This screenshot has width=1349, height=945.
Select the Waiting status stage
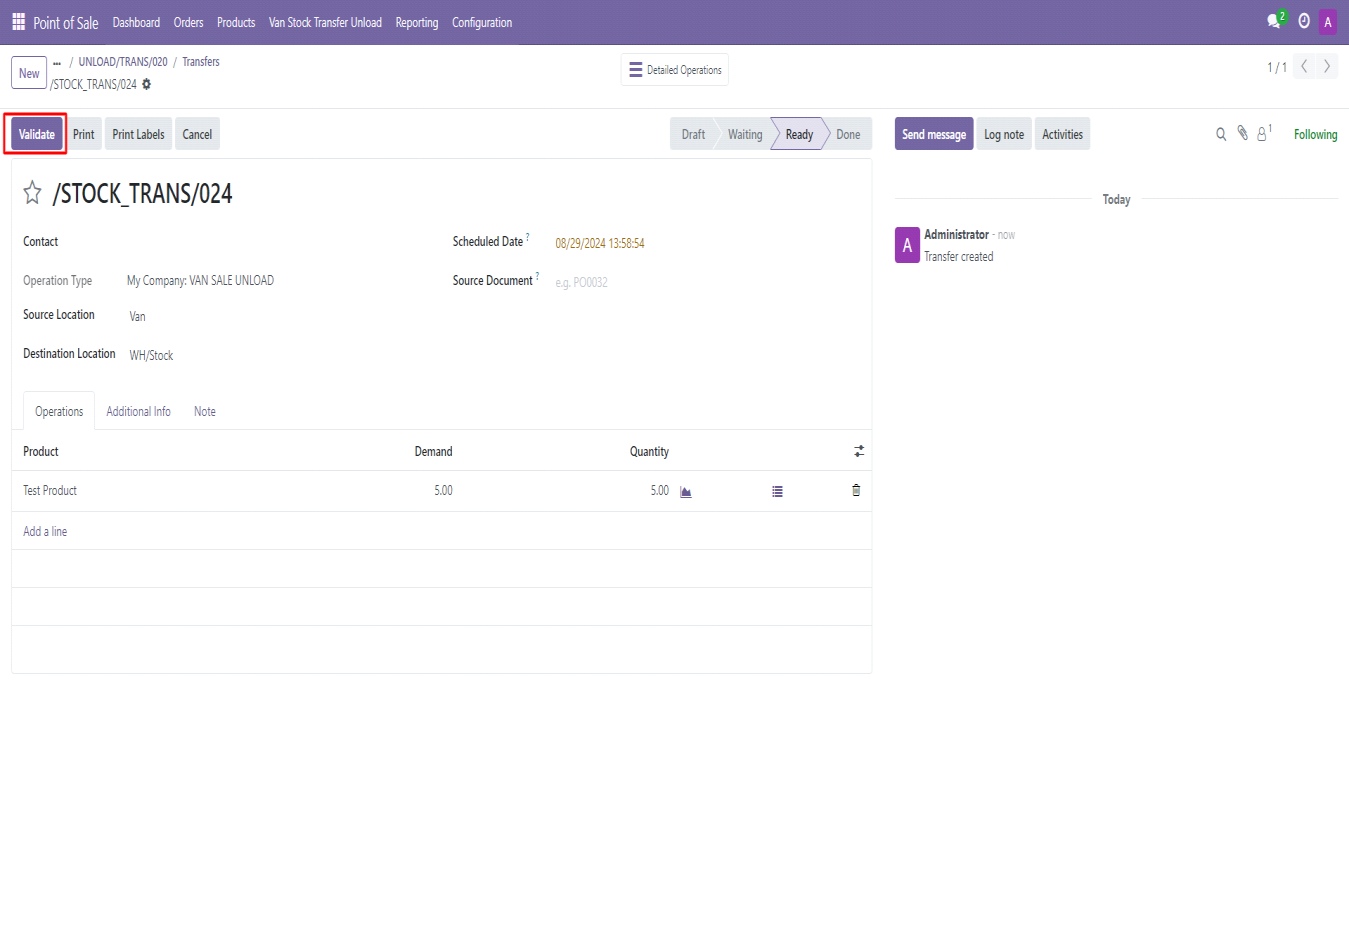pyautogui.click(x=745, y=134)
